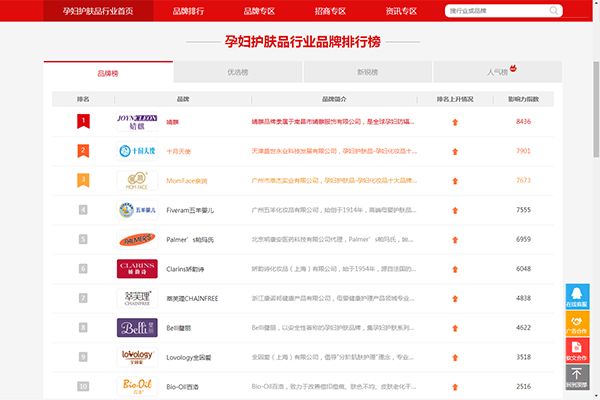Image resolution: width=600 pixels, height=400 pixels.
Task: Open the red document cooperation widget
Action: pos(577,350)
